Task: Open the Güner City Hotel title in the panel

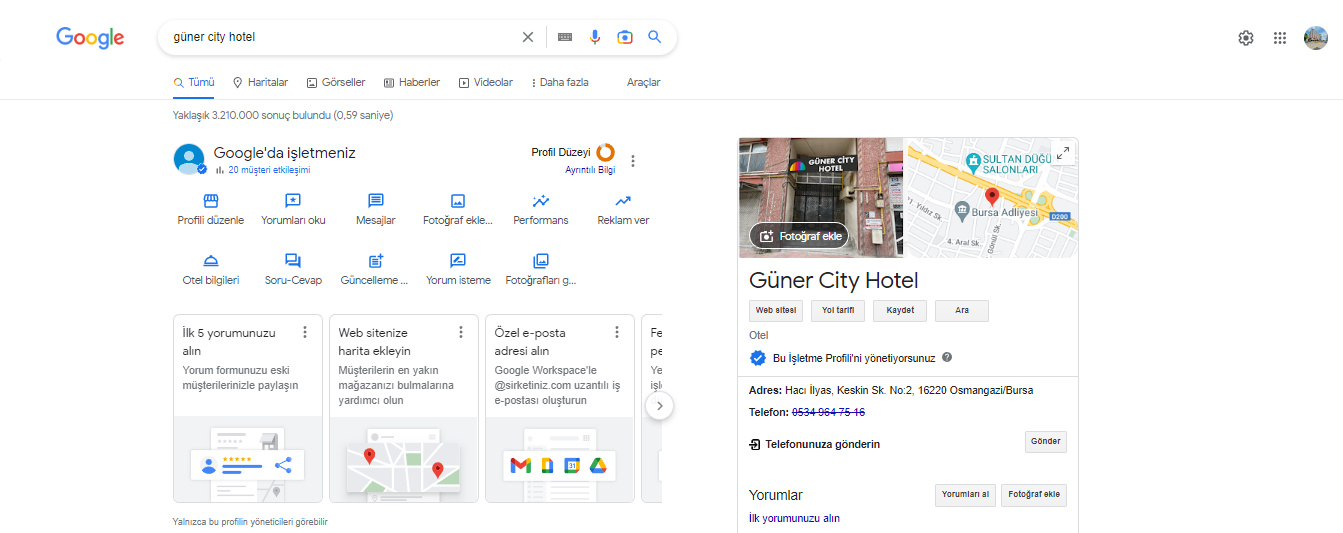Action: tap(834, 281)
